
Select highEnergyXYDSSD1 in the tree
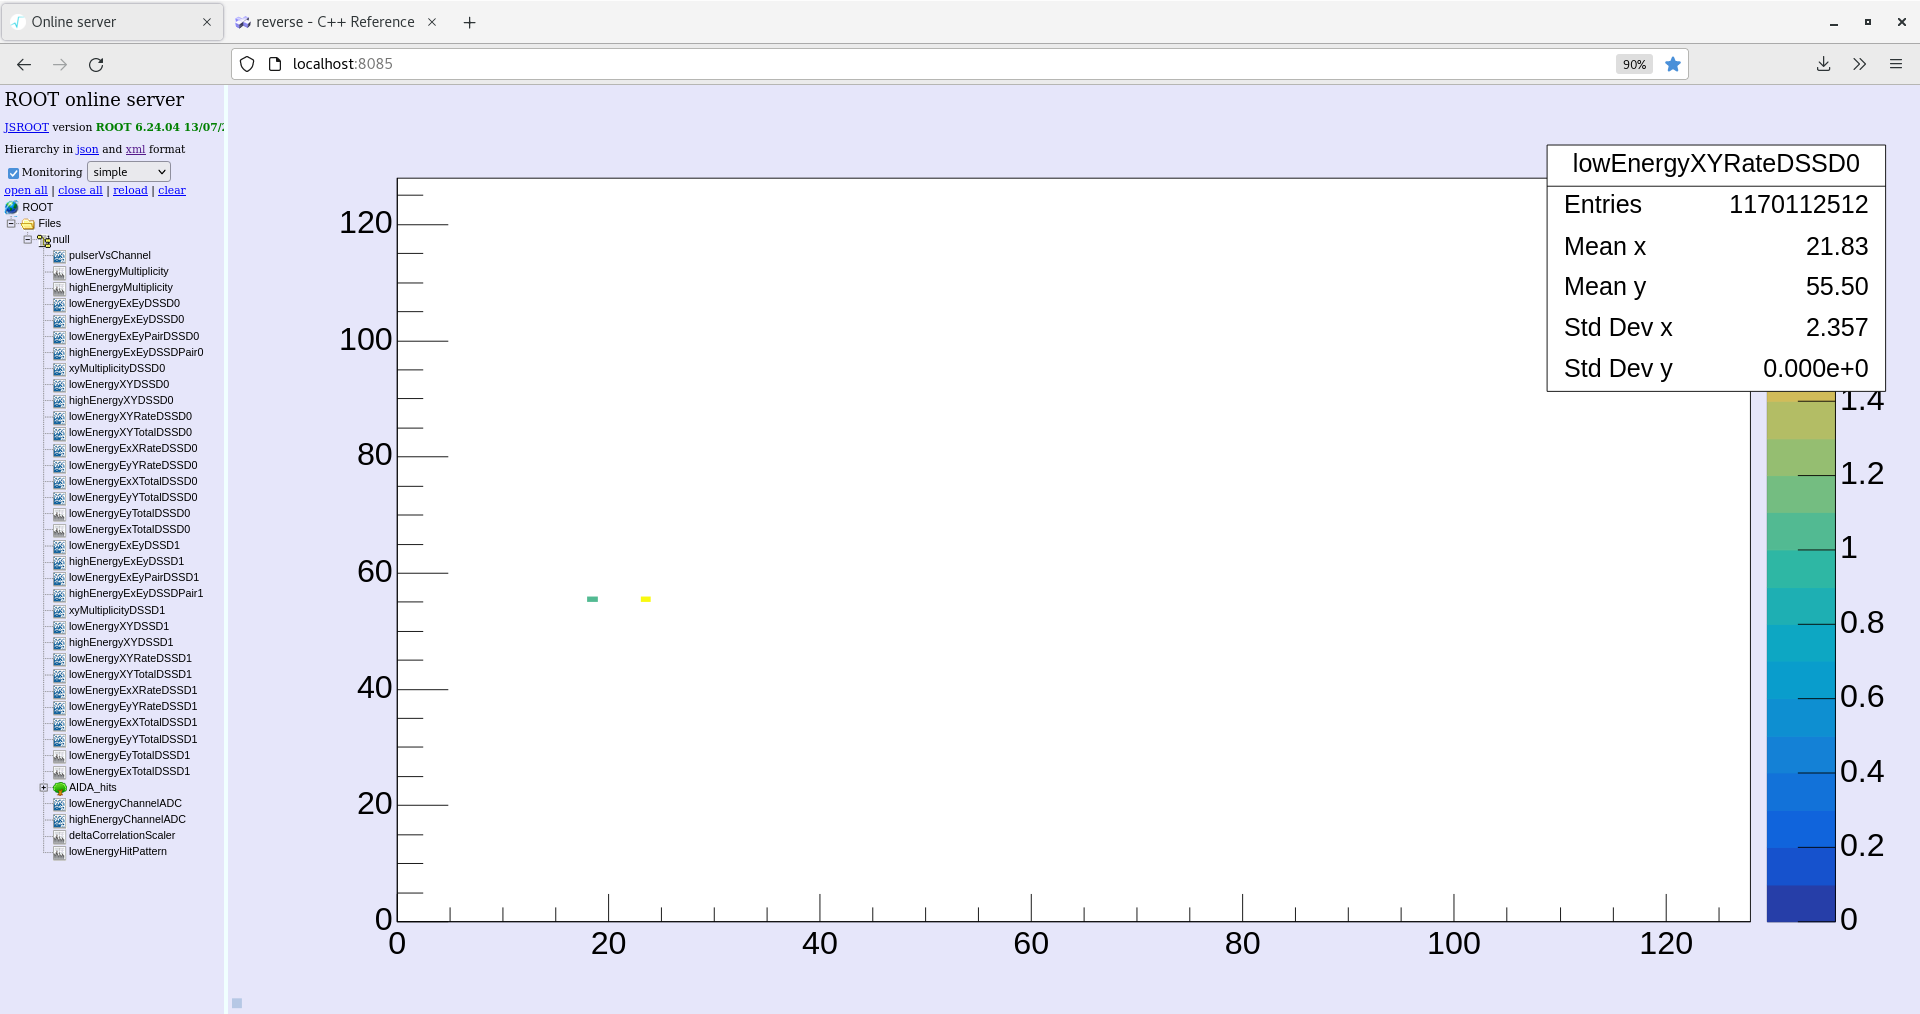[121, 643]
